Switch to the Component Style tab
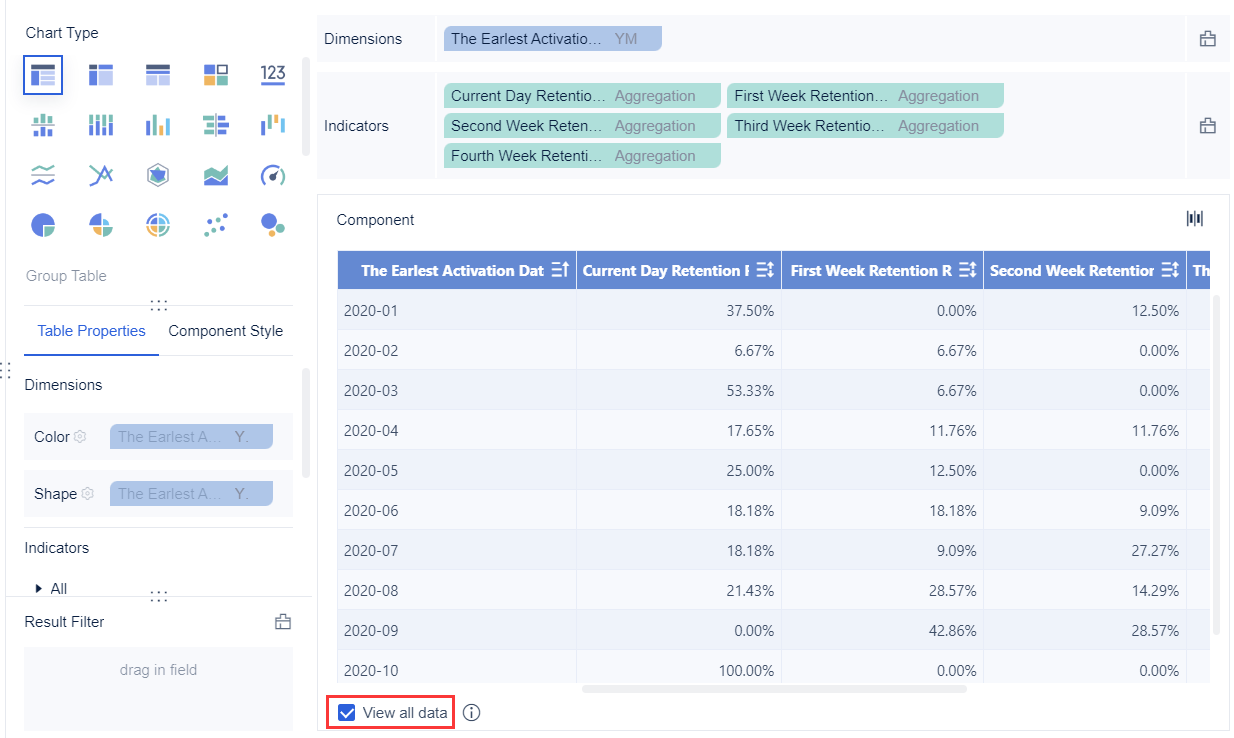 click(225, 331)
